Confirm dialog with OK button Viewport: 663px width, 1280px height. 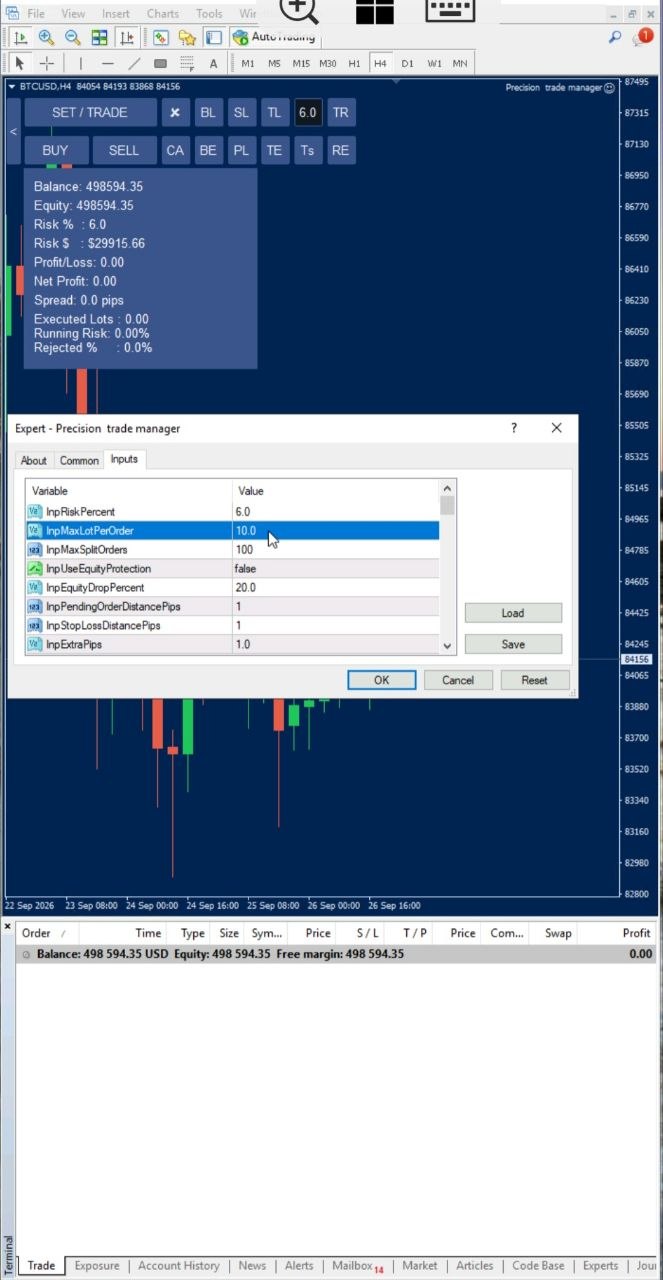(381, 680)
